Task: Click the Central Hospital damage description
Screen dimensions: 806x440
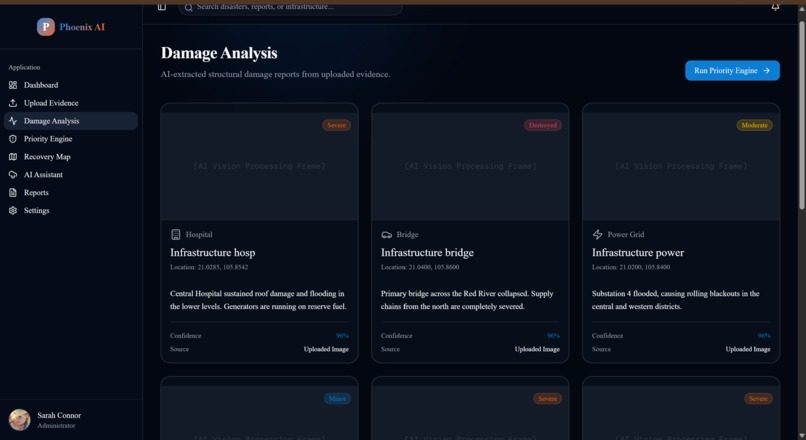Action: pos(258,300)
